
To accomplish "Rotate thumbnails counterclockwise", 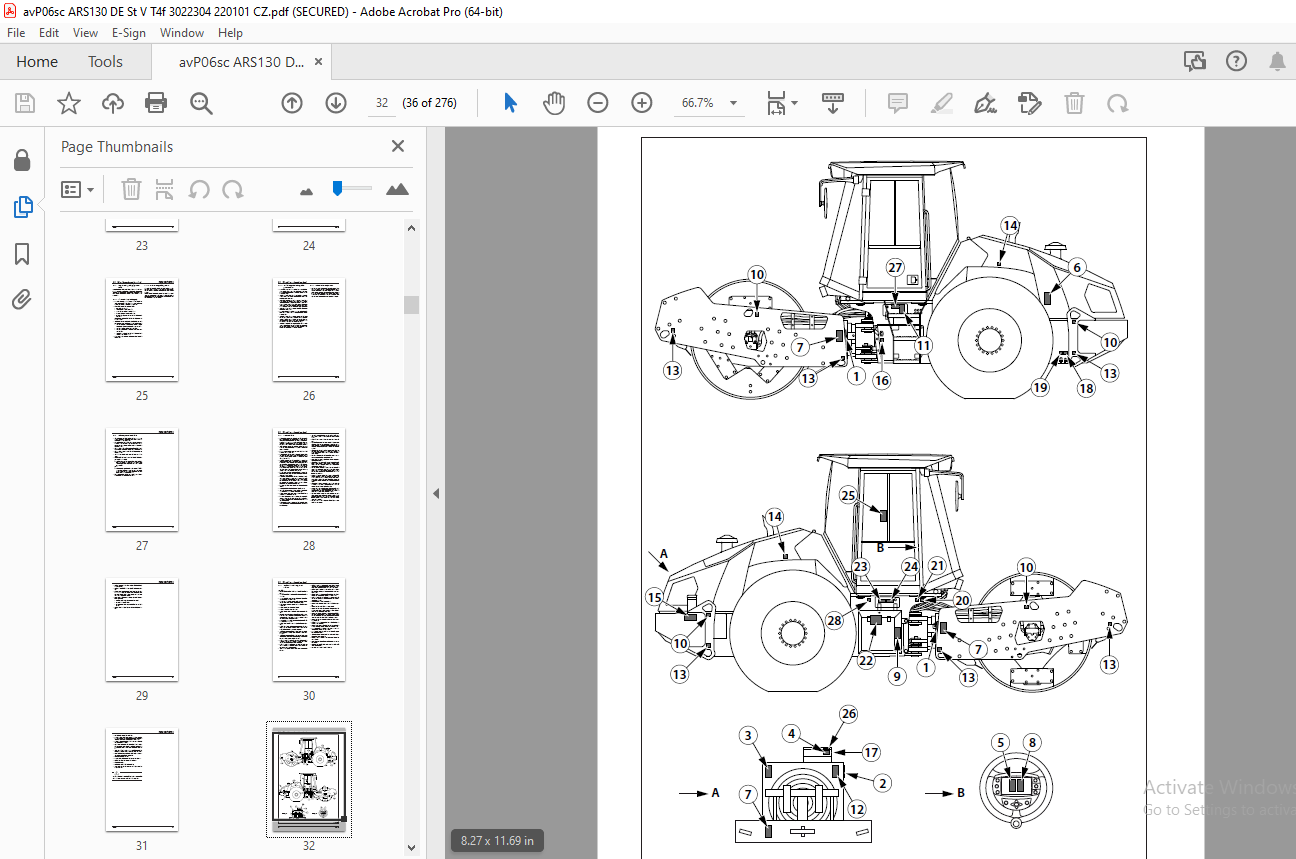I will (199, 189).
